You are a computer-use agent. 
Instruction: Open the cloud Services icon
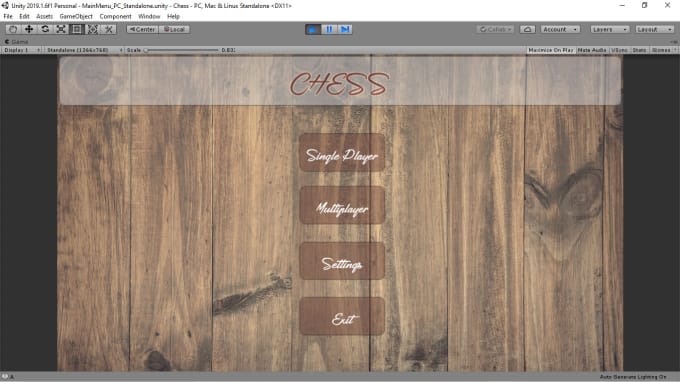point(527,29)
